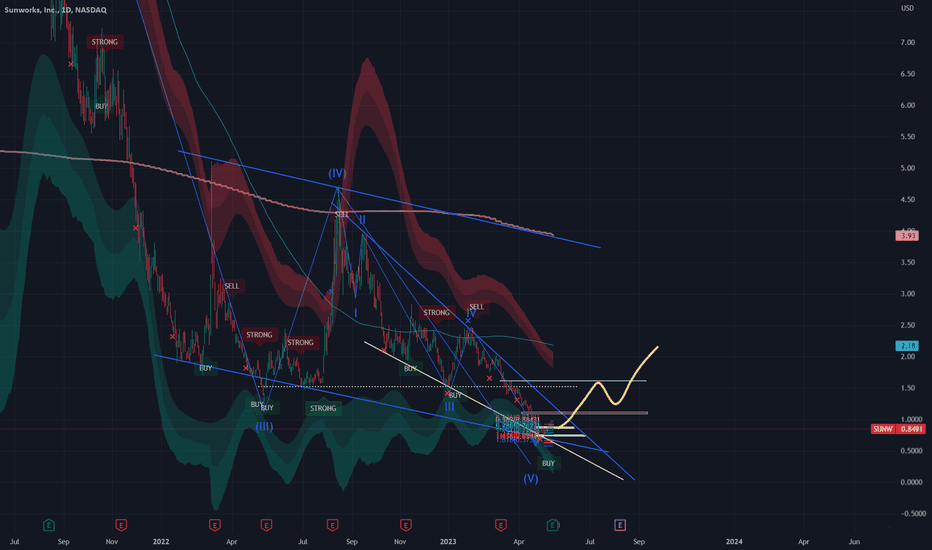
Task: Click the green BUY label near Feb 2022
Action: click(x=205, y=369)
